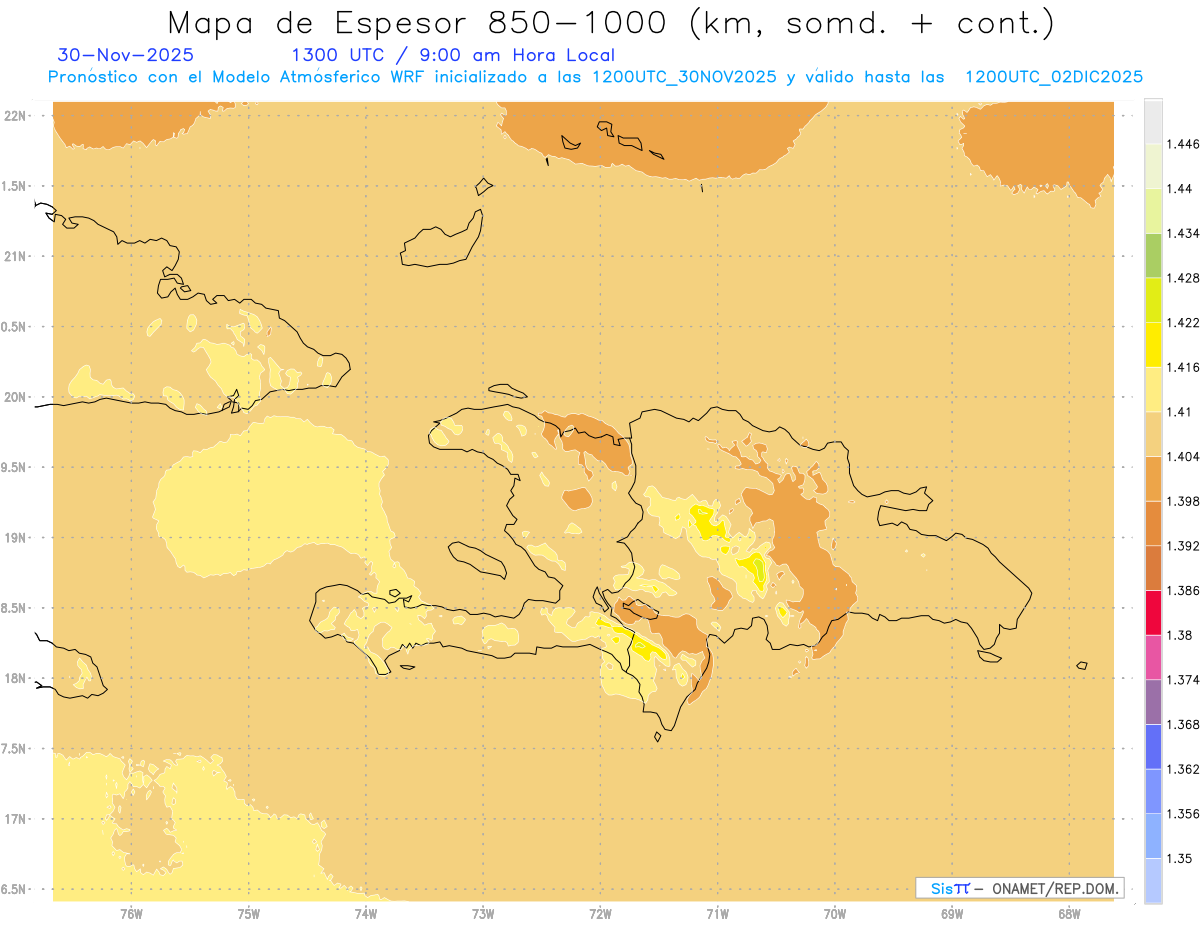Click the pink colorbar segment between 1.374 and 1.38
The height and width of the screenshot is (927, 1200).
[x=1153, y=657]
